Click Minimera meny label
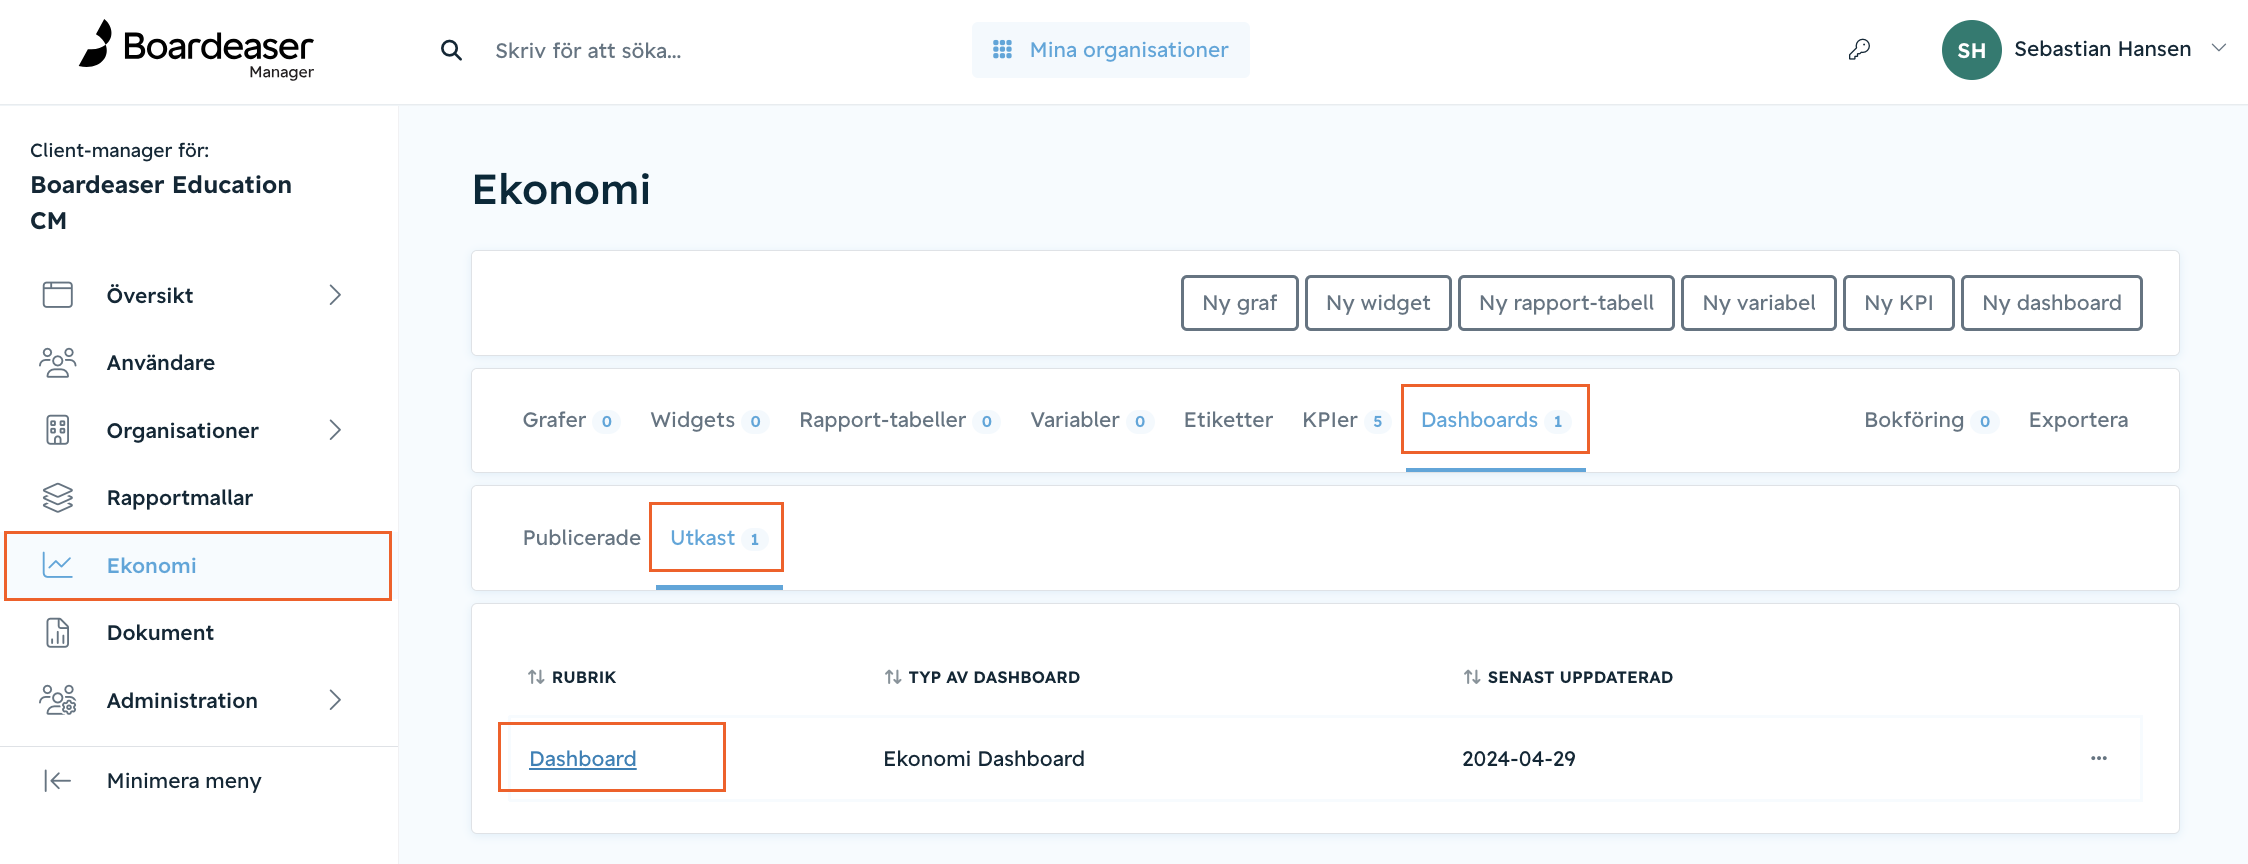Image resolution: width=2248 pixels, height=864 pixels. coord(184,781)
